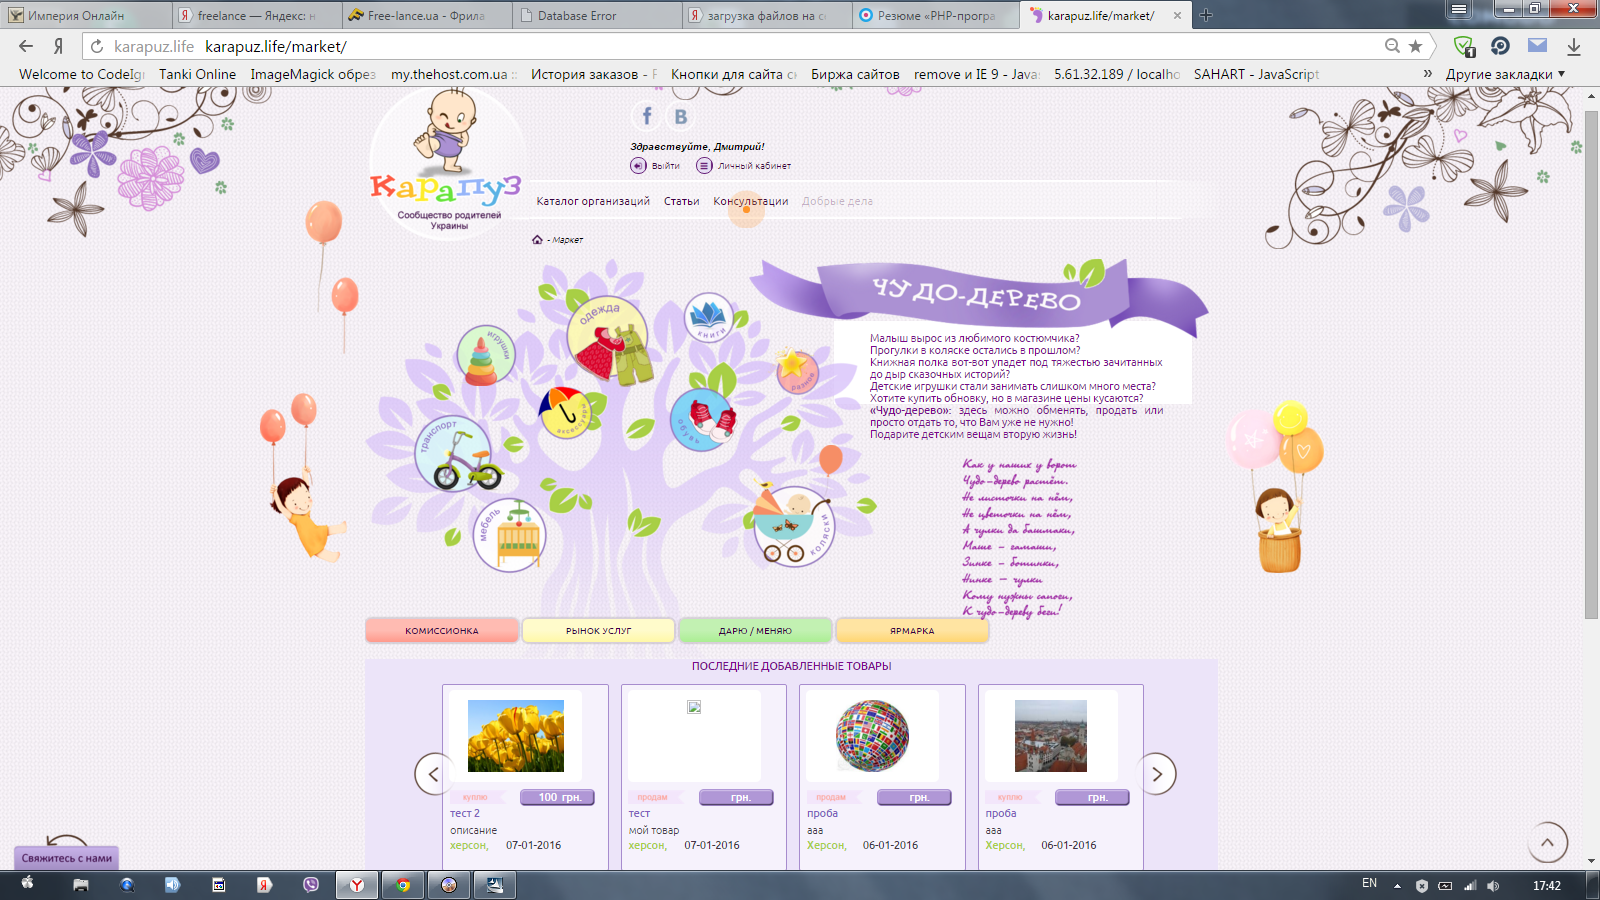Screen dimensions: 1600x900
Task: Open the yellow tulips product thumbnail
Action: [x=516, y=736]
